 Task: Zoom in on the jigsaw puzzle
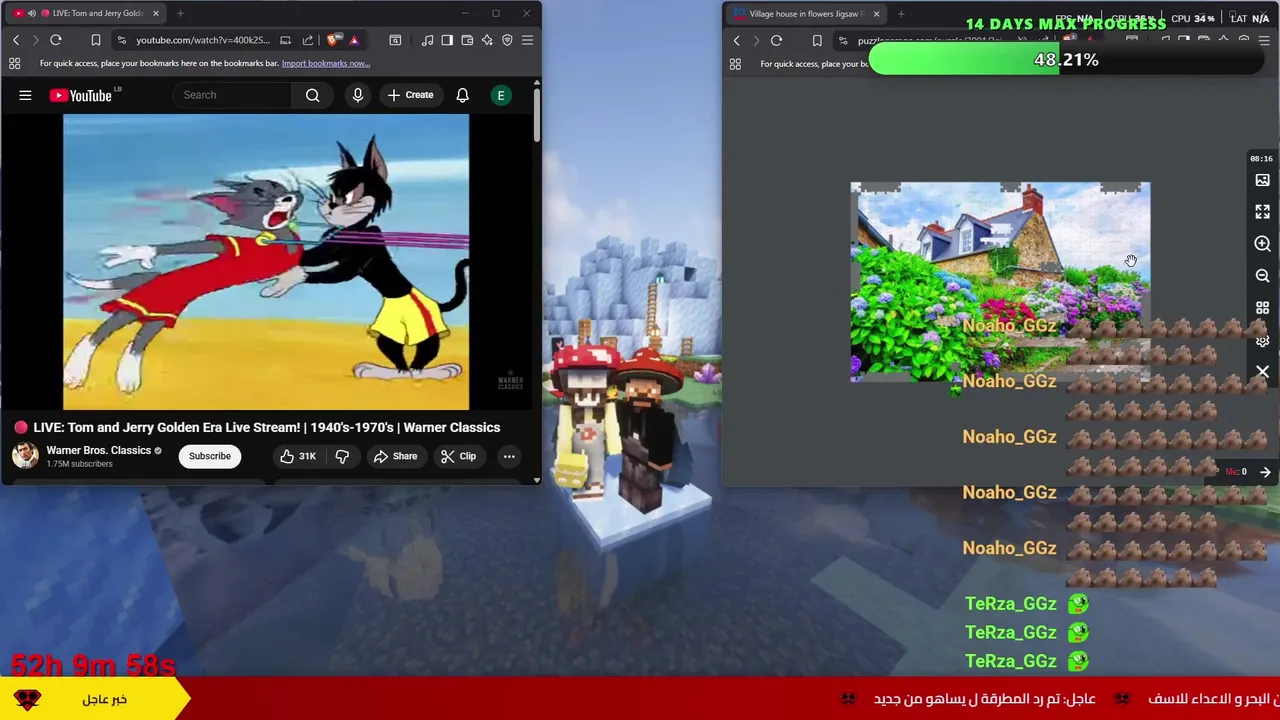[1262, 244]
